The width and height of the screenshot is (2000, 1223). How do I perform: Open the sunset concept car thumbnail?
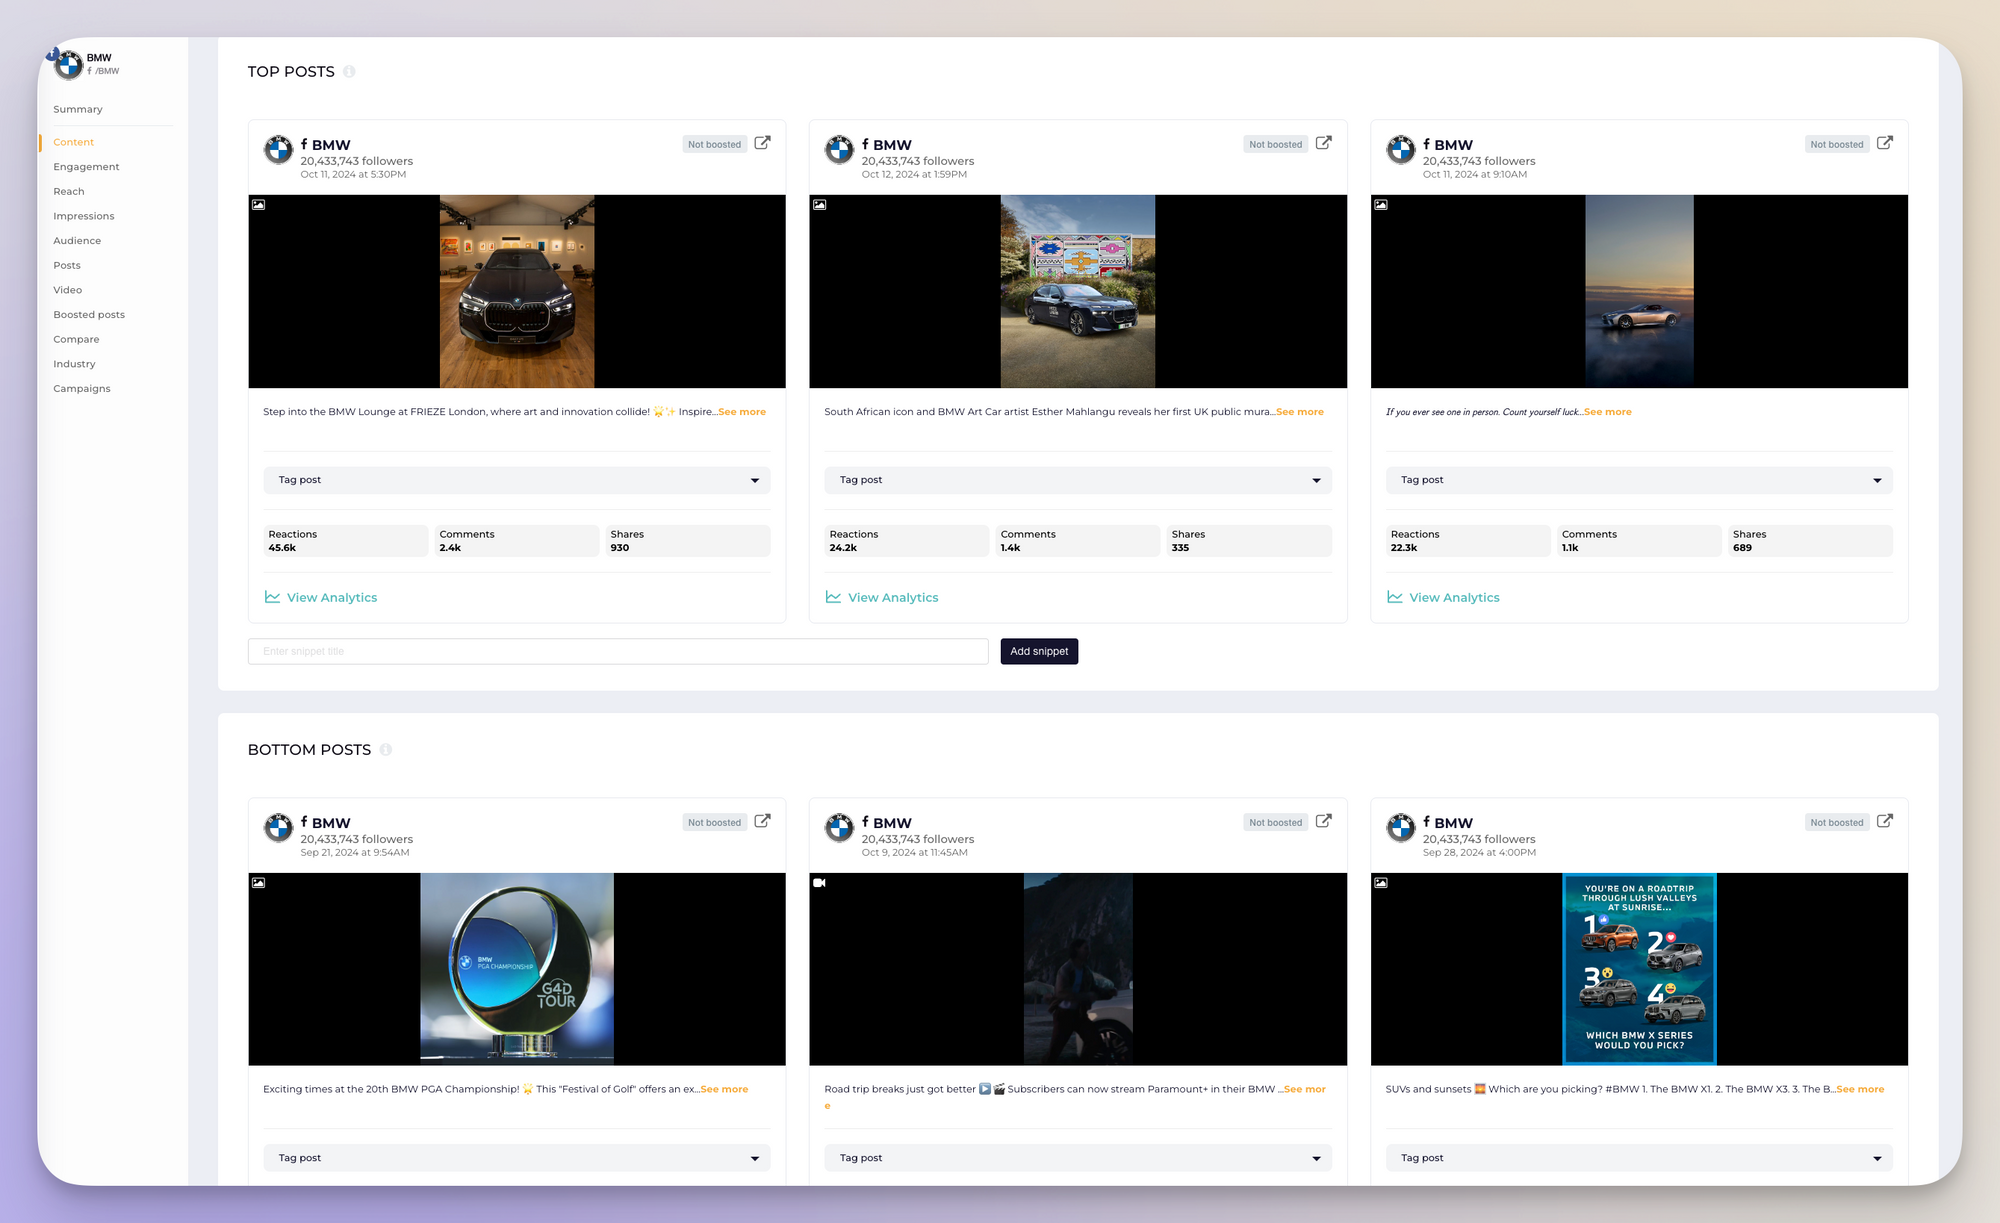point(1639,291)
